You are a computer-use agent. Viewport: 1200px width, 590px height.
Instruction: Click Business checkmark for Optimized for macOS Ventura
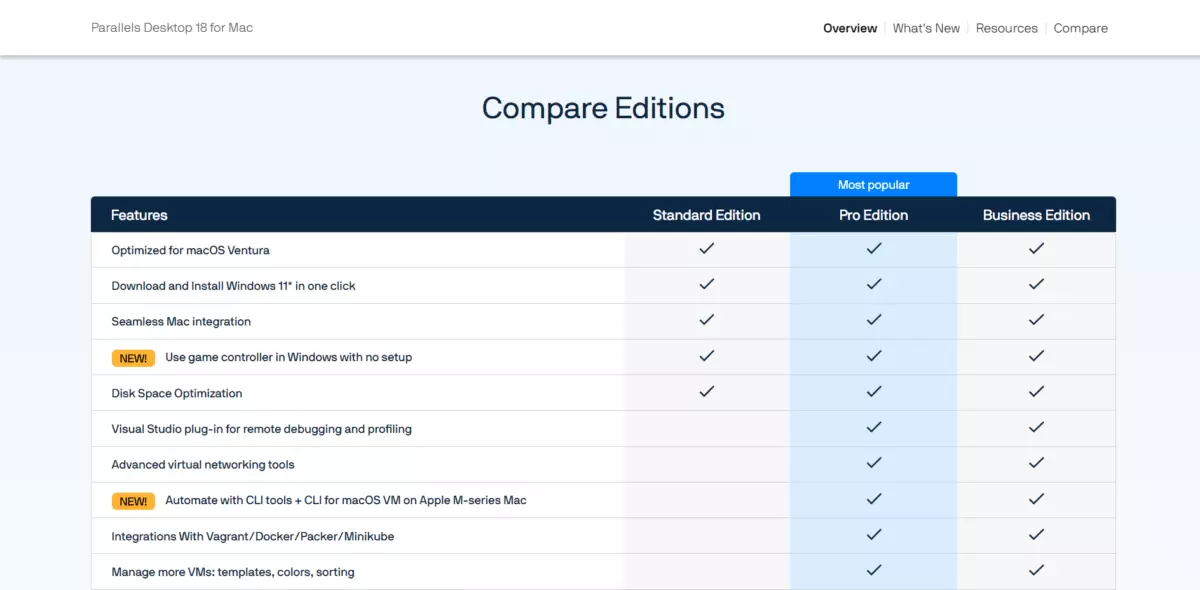[1036, 249]
